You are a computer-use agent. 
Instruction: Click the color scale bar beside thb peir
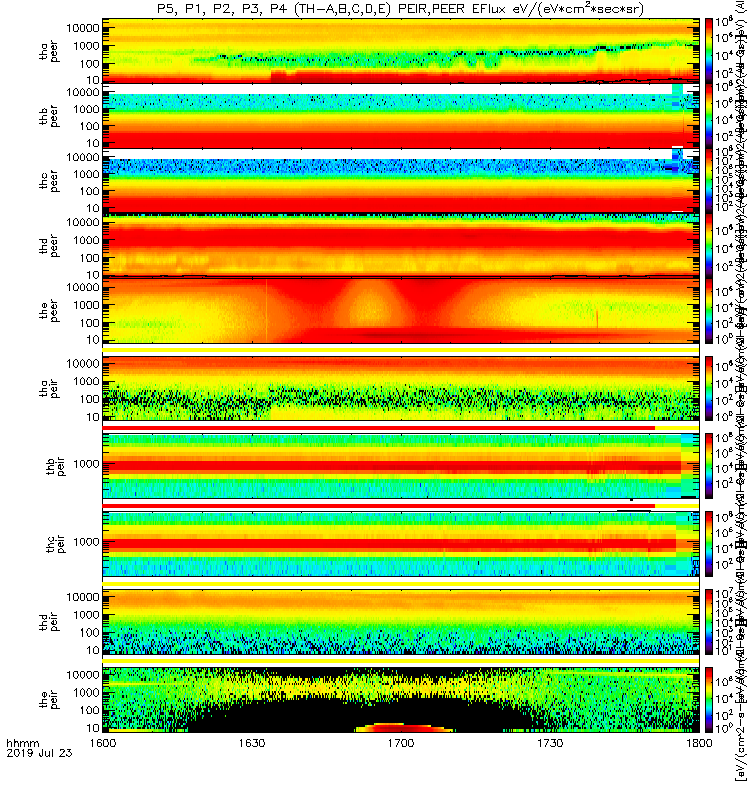coord(709,466)
